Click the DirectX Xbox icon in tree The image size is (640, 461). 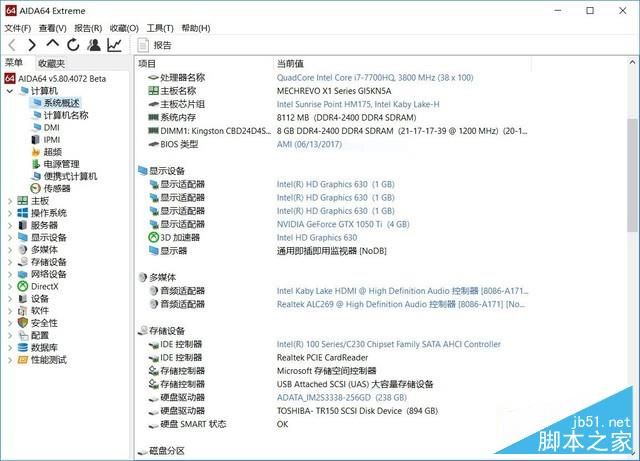[x=23, y=286]
